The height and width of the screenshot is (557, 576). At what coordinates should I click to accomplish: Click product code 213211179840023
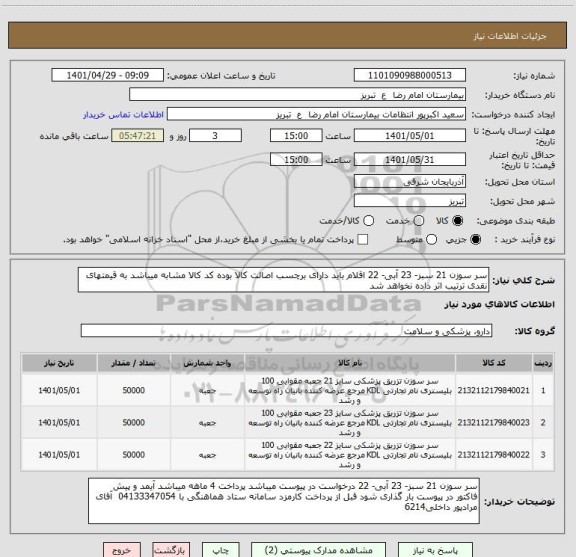493,423
